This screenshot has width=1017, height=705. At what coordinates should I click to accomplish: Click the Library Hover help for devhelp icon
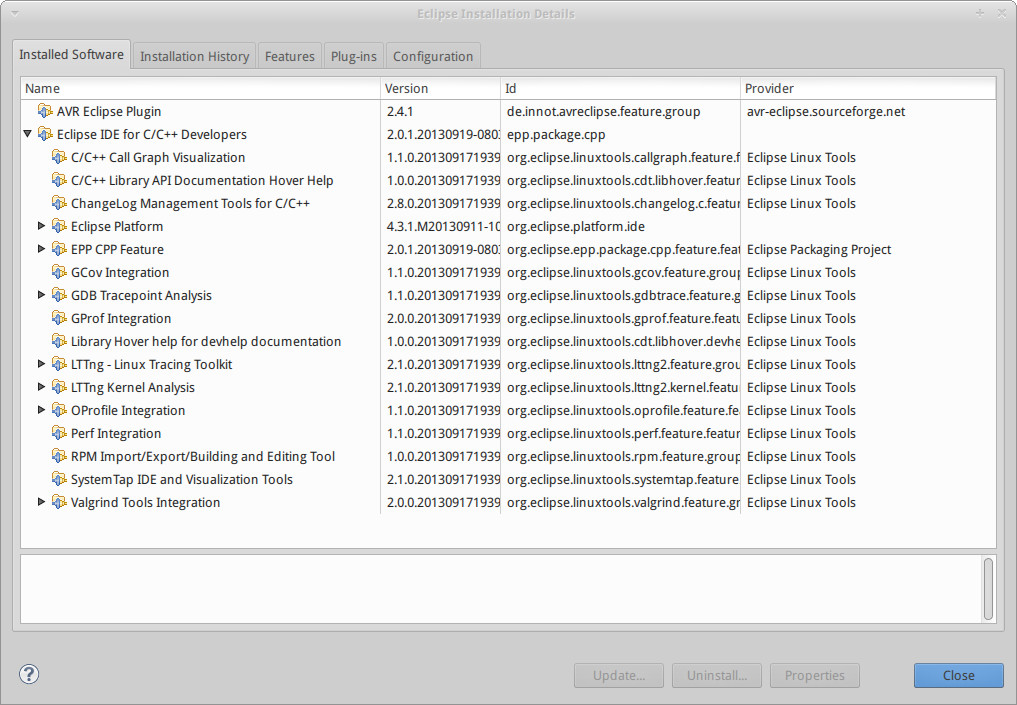(60, 342)
